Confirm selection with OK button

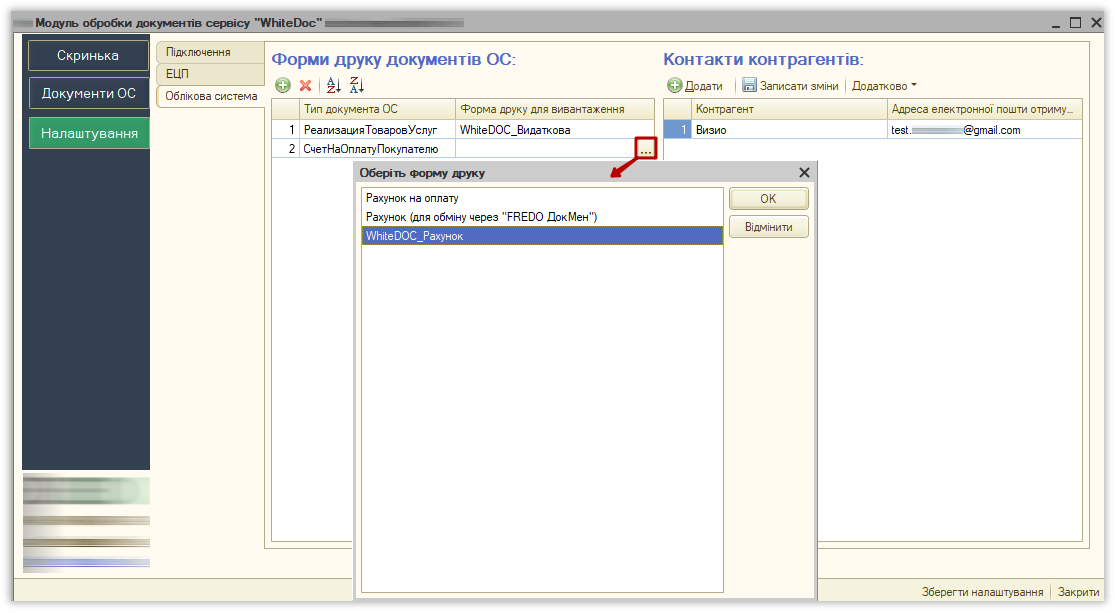(769, 198)
